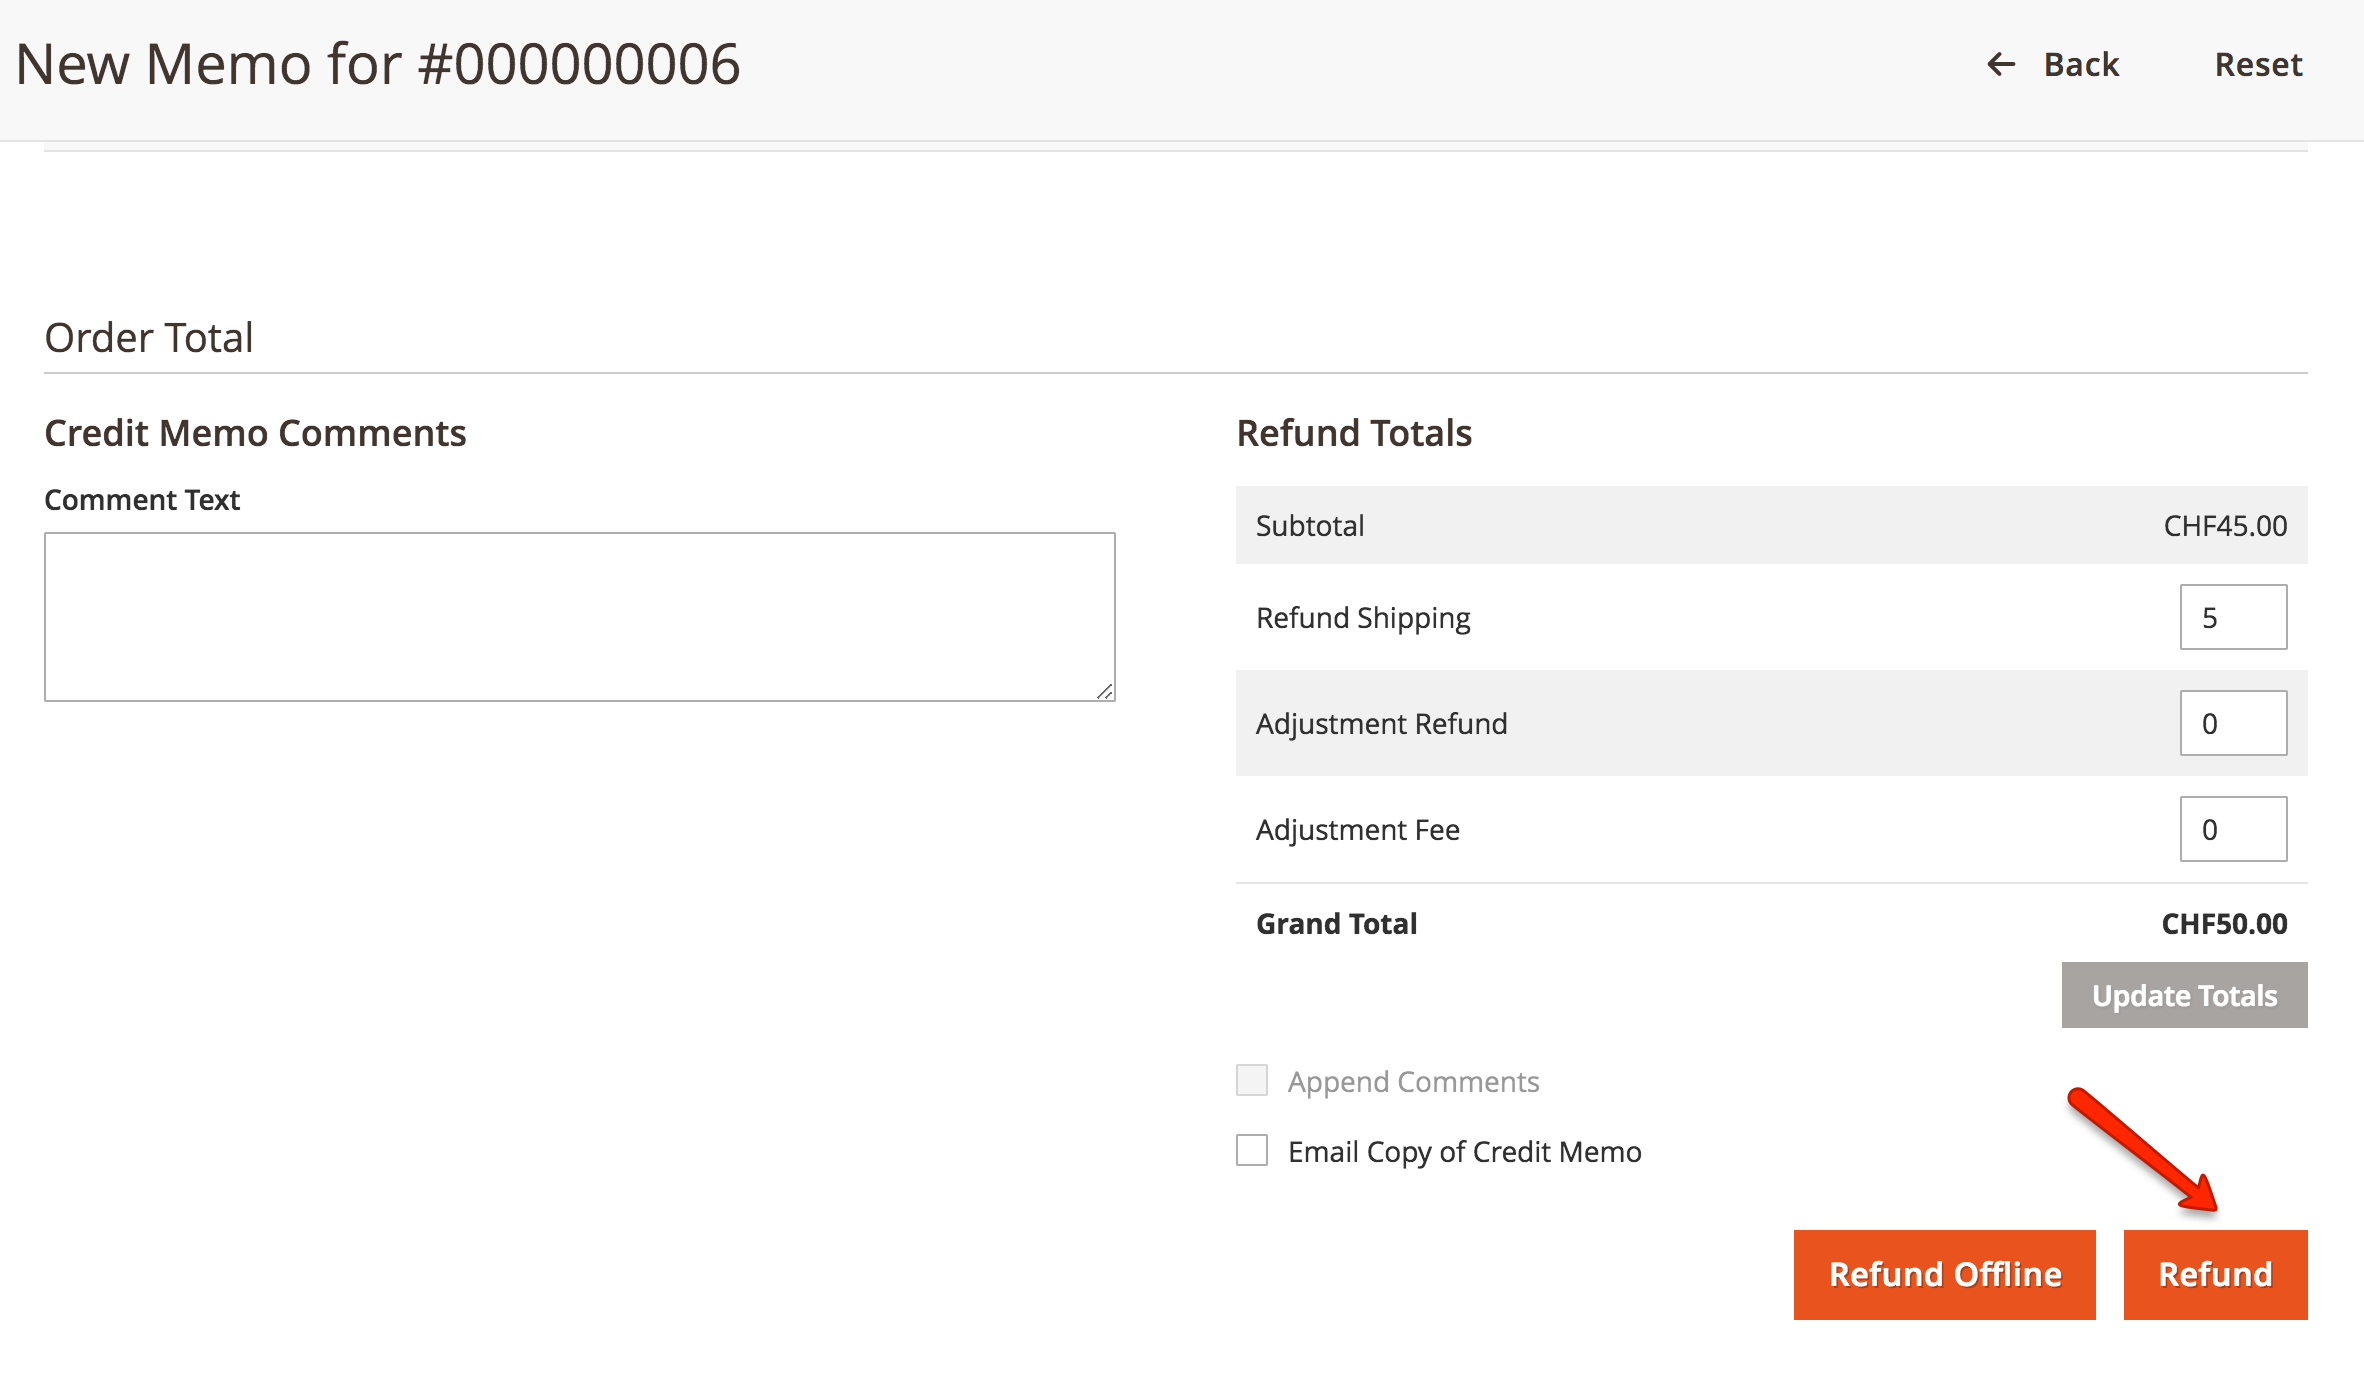The width and height of the screenshot is (2364, 1386).
Task: Click the Order Total section heading
Action: pos(148,337)
